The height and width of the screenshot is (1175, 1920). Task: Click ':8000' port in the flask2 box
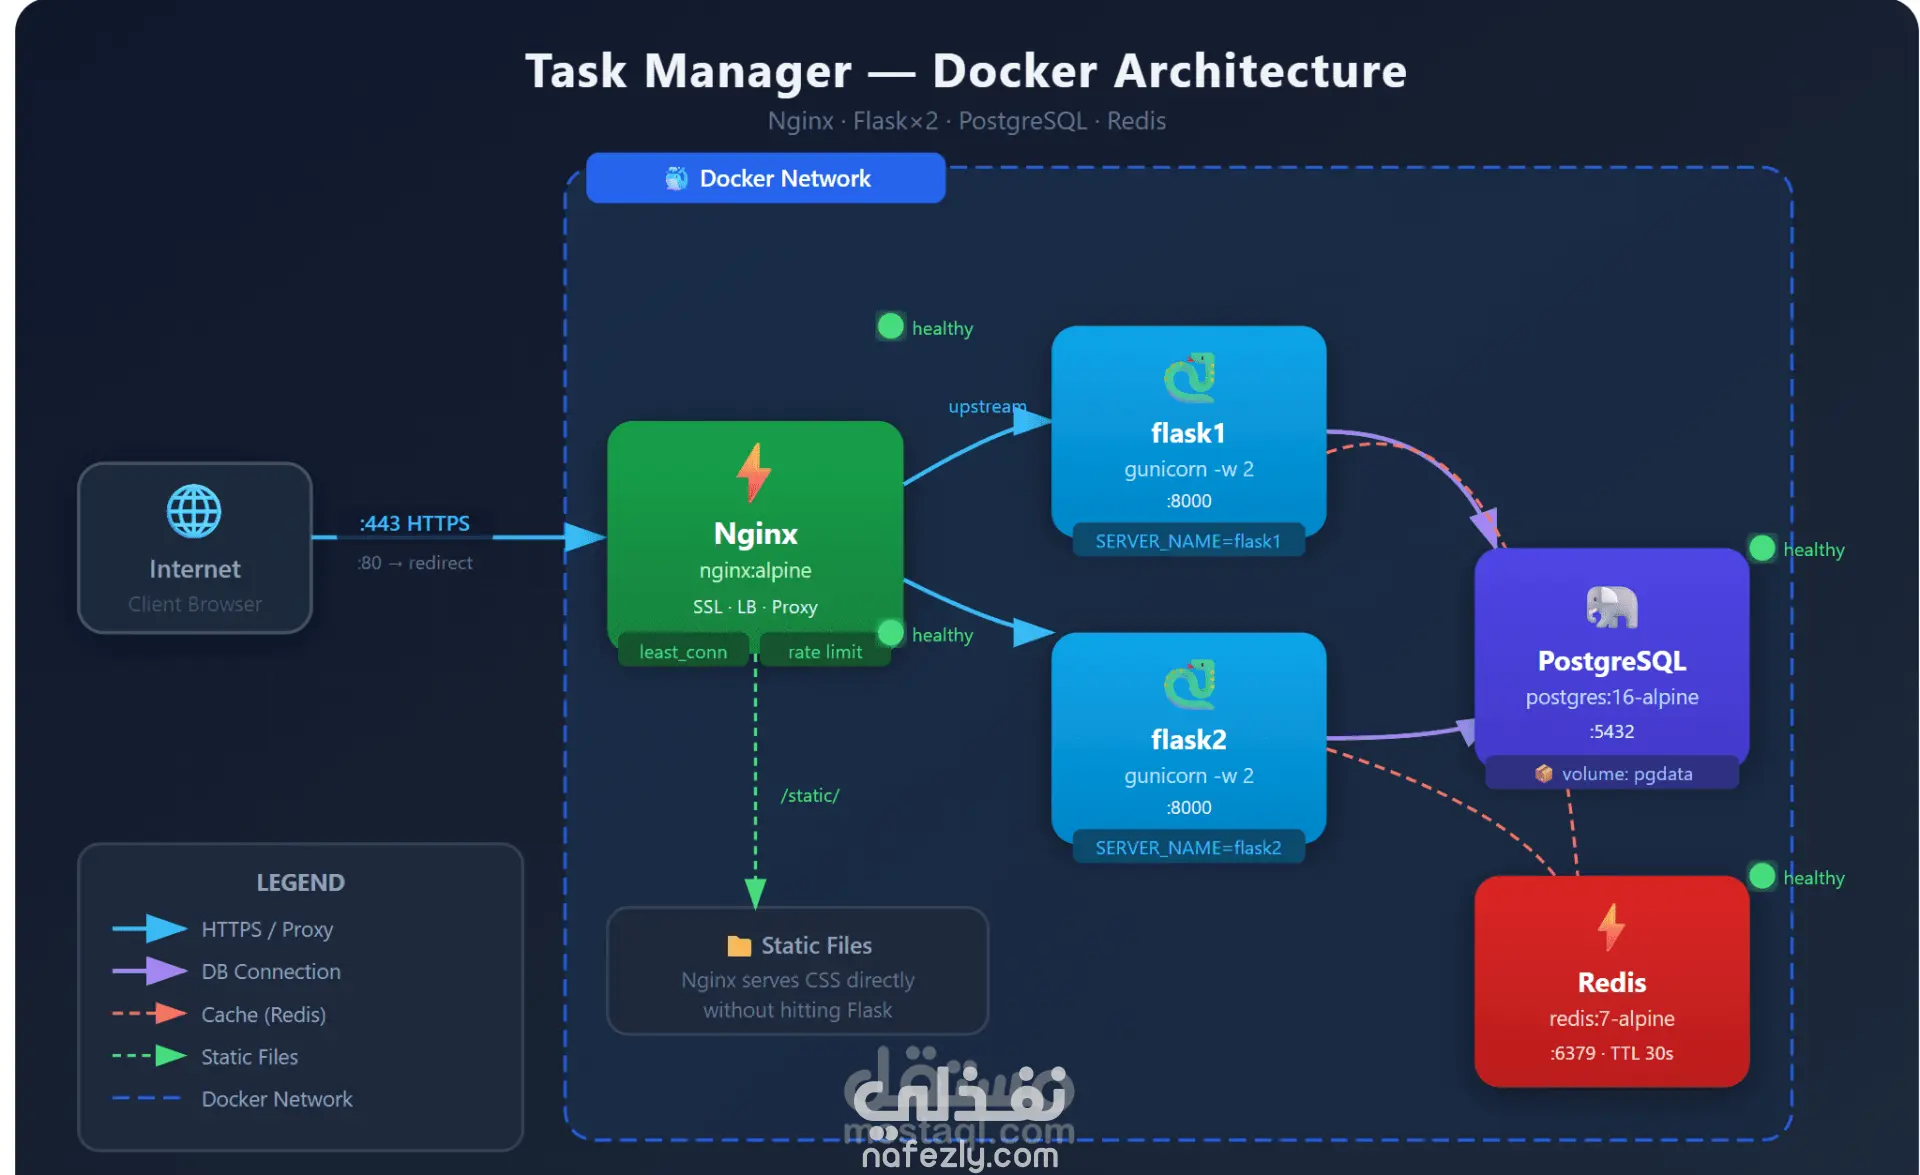1188,807
